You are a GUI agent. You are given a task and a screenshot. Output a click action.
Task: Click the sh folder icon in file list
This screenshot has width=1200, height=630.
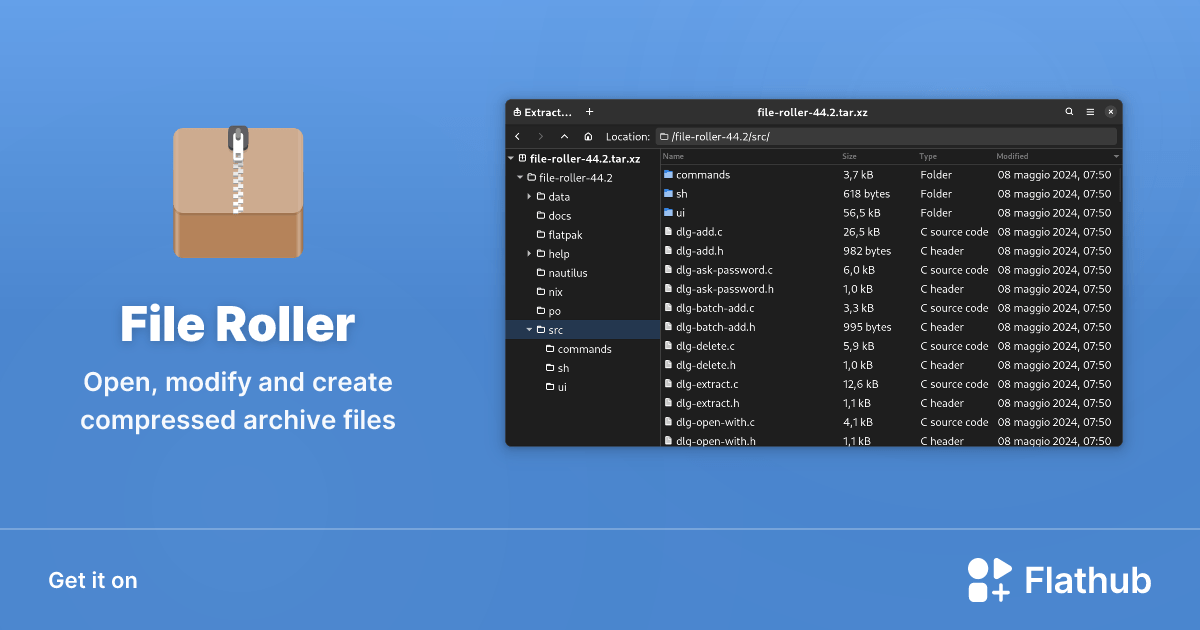pyautogui.click(x=668, y=193)
